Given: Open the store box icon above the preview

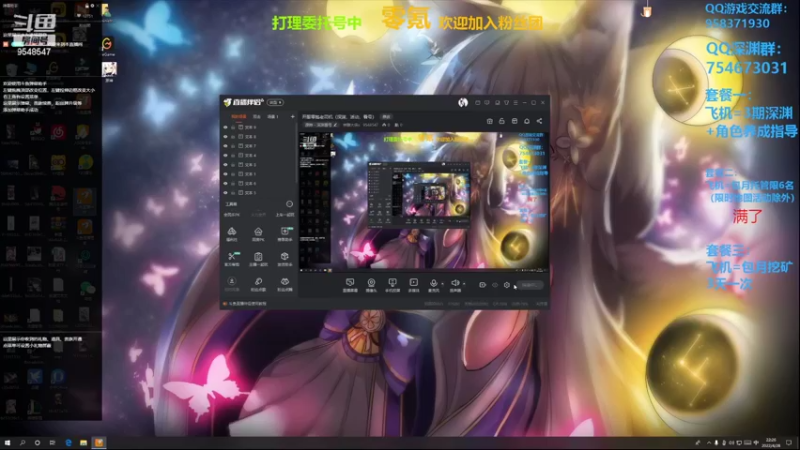Looking at the screenshot, I should click(x=514, y=121).
